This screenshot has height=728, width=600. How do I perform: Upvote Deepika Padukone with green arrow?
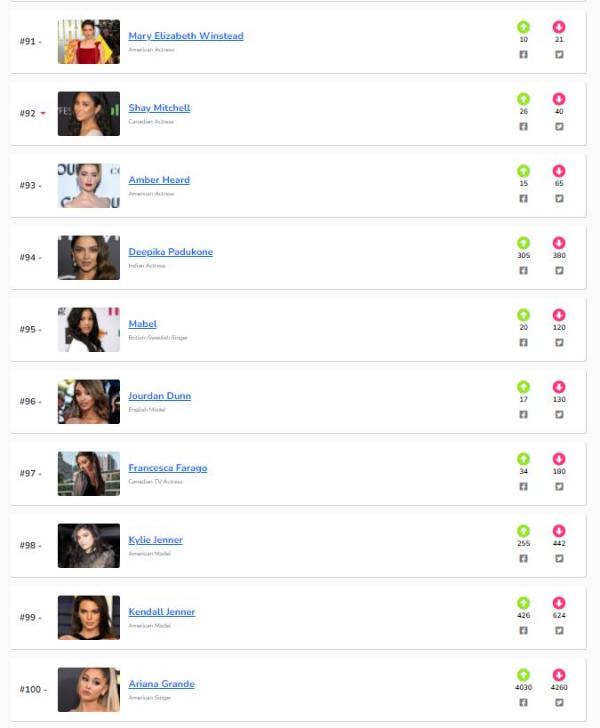pos(523,243)
